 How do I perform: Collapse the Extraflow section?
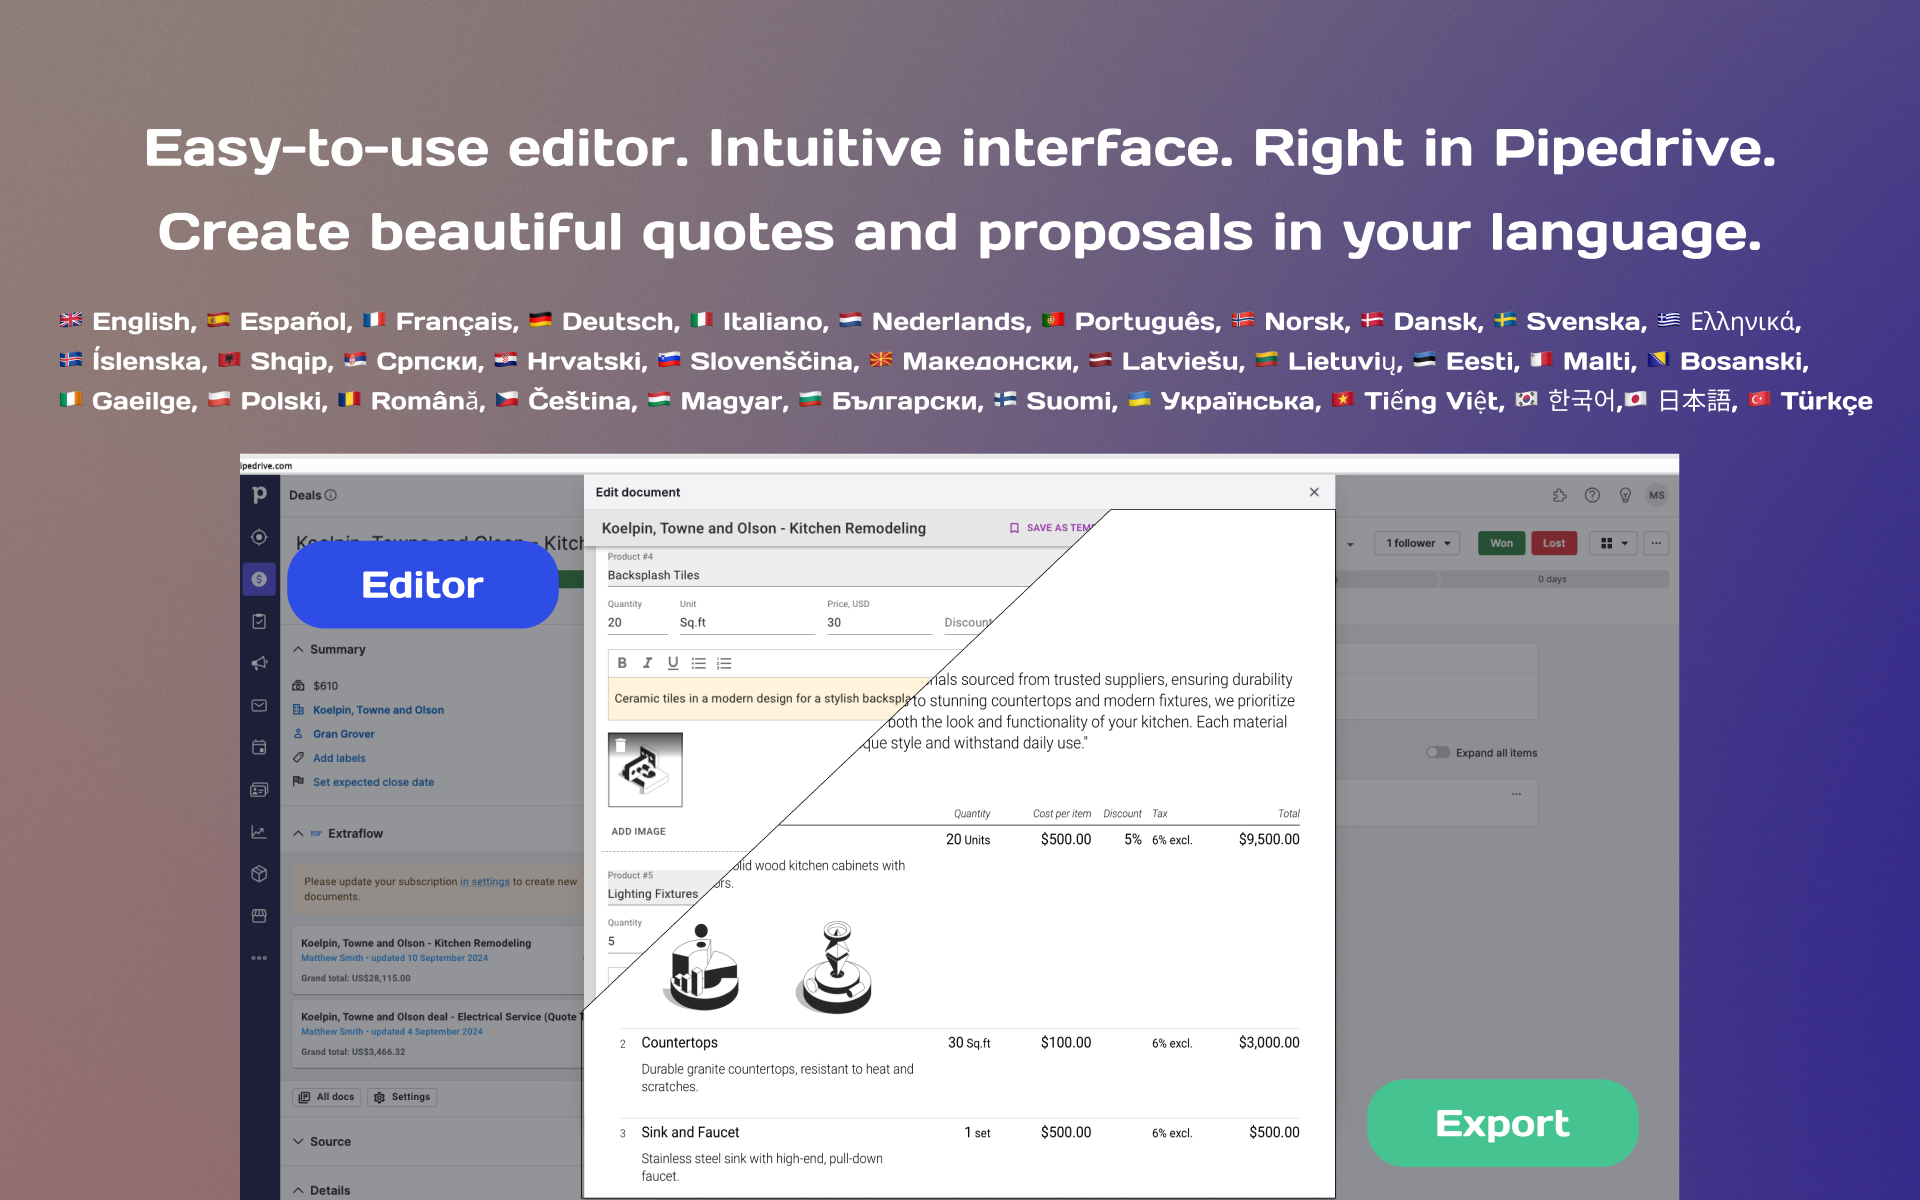(298, 833)
